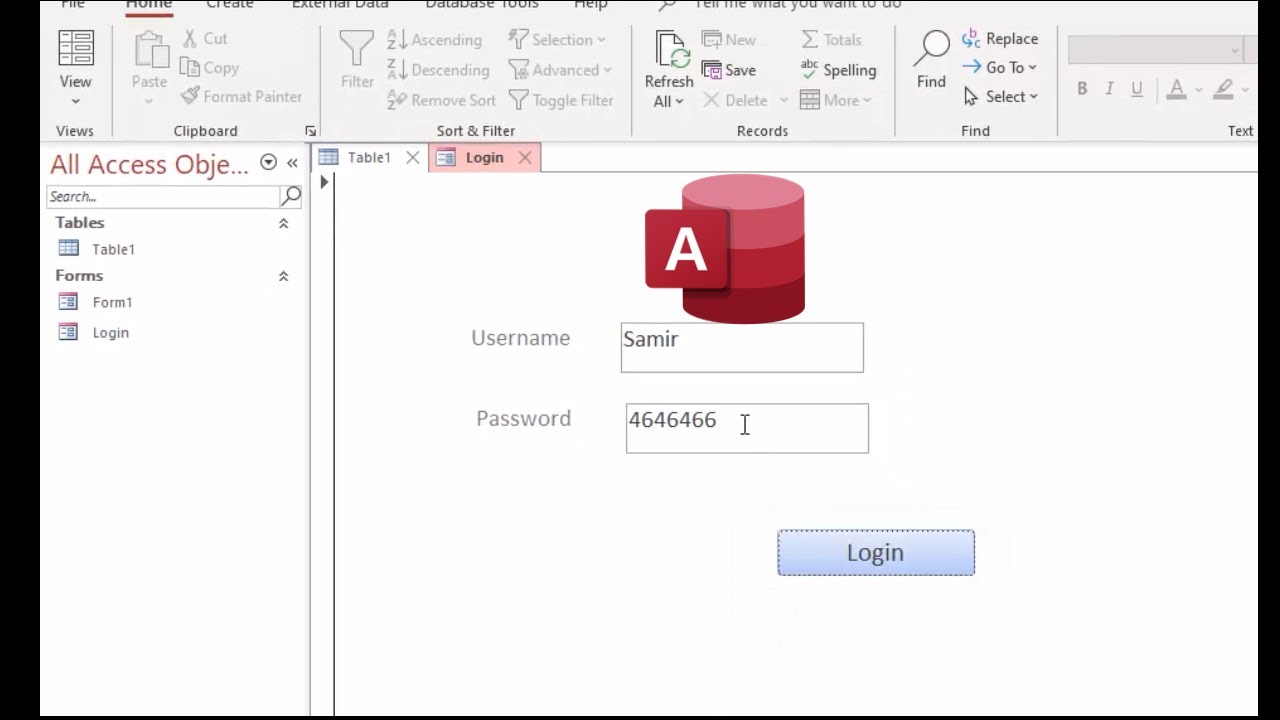The height and width of the screenshot is (720, 1280).
Task: Toggle Bold text formatting
Action: (1082, 89)
